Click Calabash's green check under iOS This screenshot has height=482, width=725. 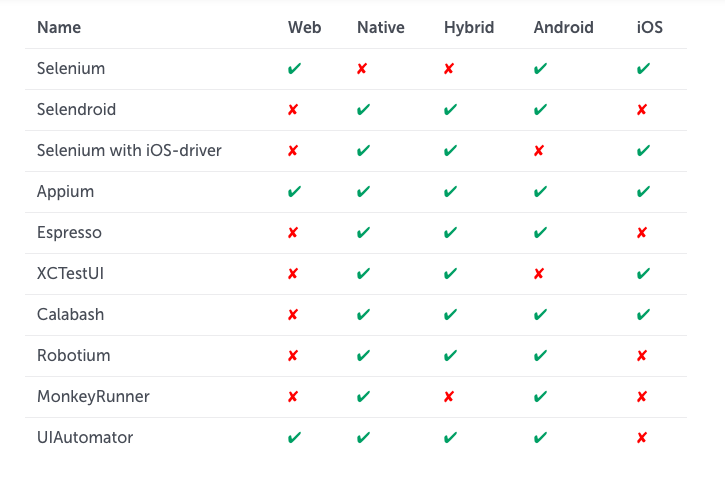[x=643, y=315]
